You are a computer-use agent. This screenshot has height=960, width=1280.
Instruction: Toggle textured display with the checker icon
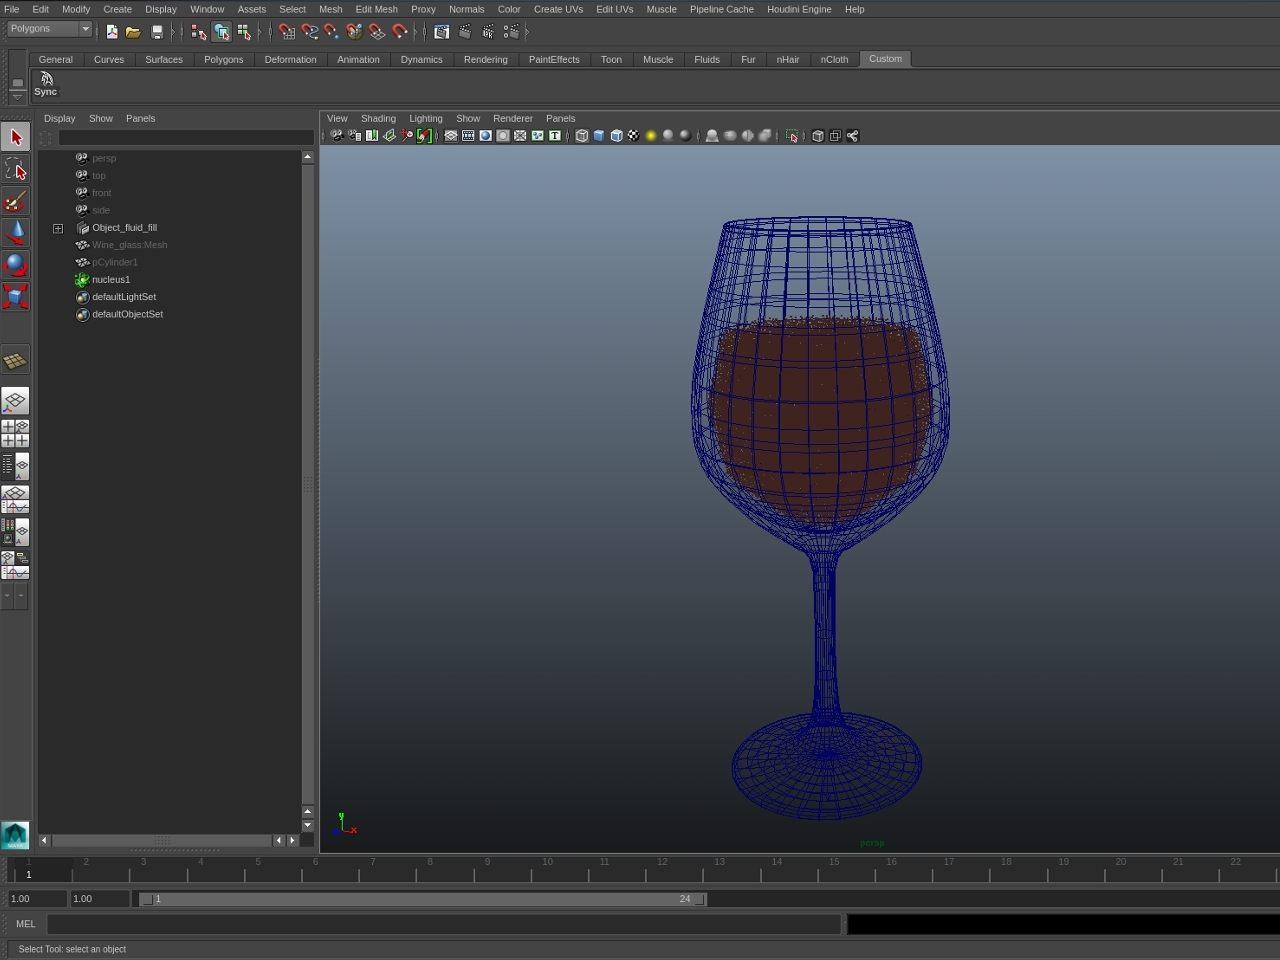click(633, 135)
